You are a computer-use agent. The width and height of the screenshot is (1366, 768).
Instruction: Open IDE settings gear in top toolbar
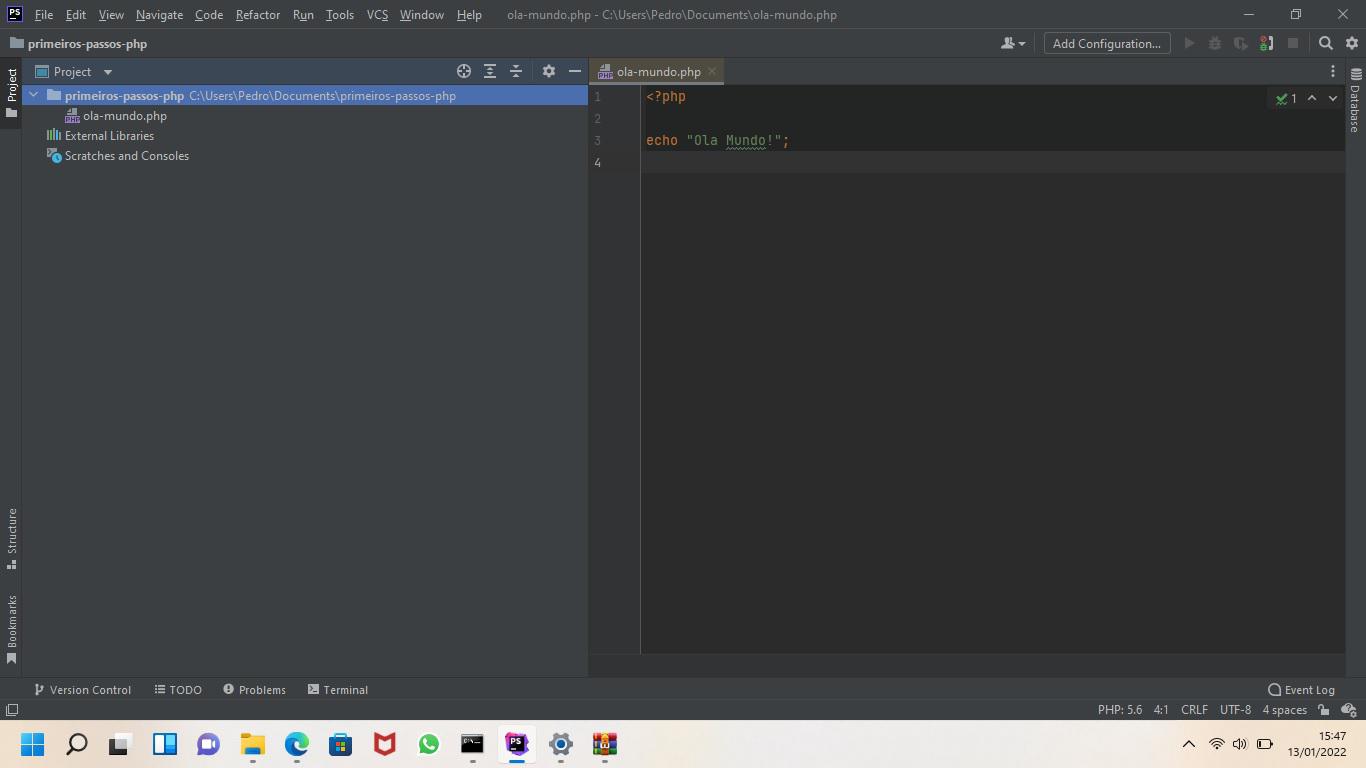(1352, 43)
